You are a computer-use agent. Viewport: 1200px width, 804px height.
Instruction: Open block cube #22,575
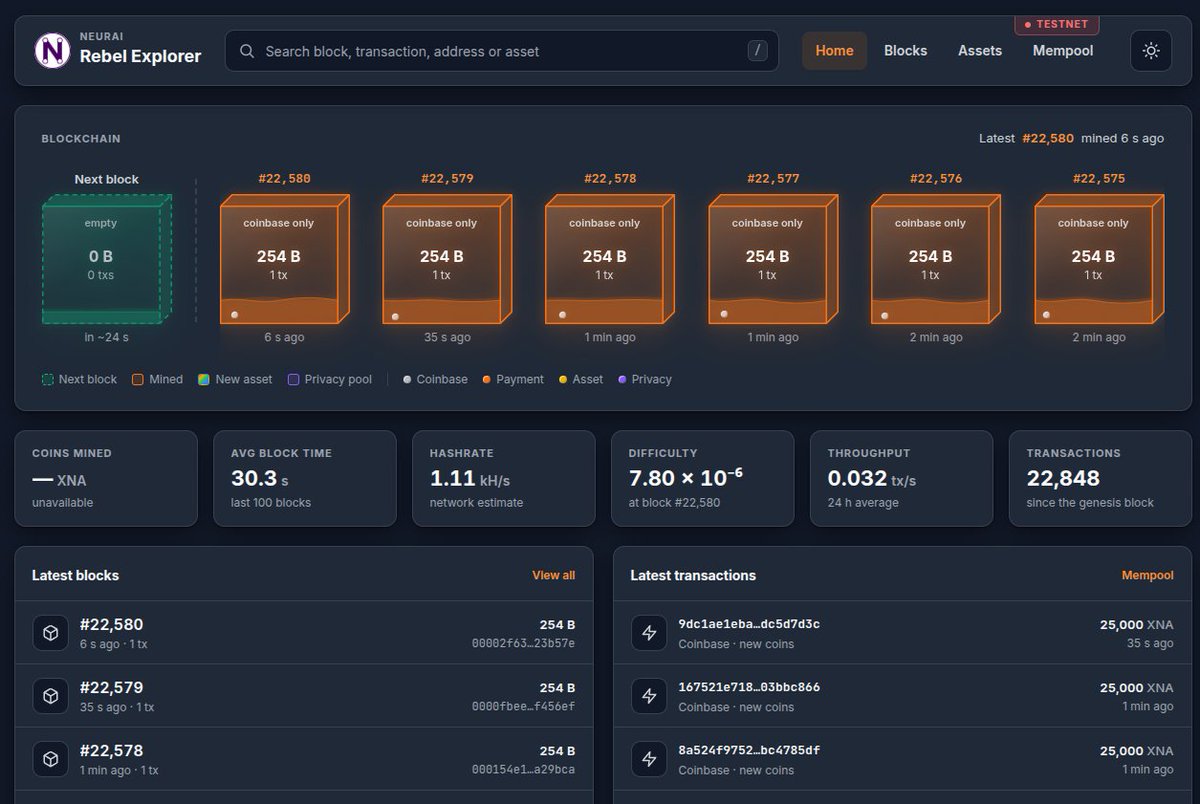1100,259
